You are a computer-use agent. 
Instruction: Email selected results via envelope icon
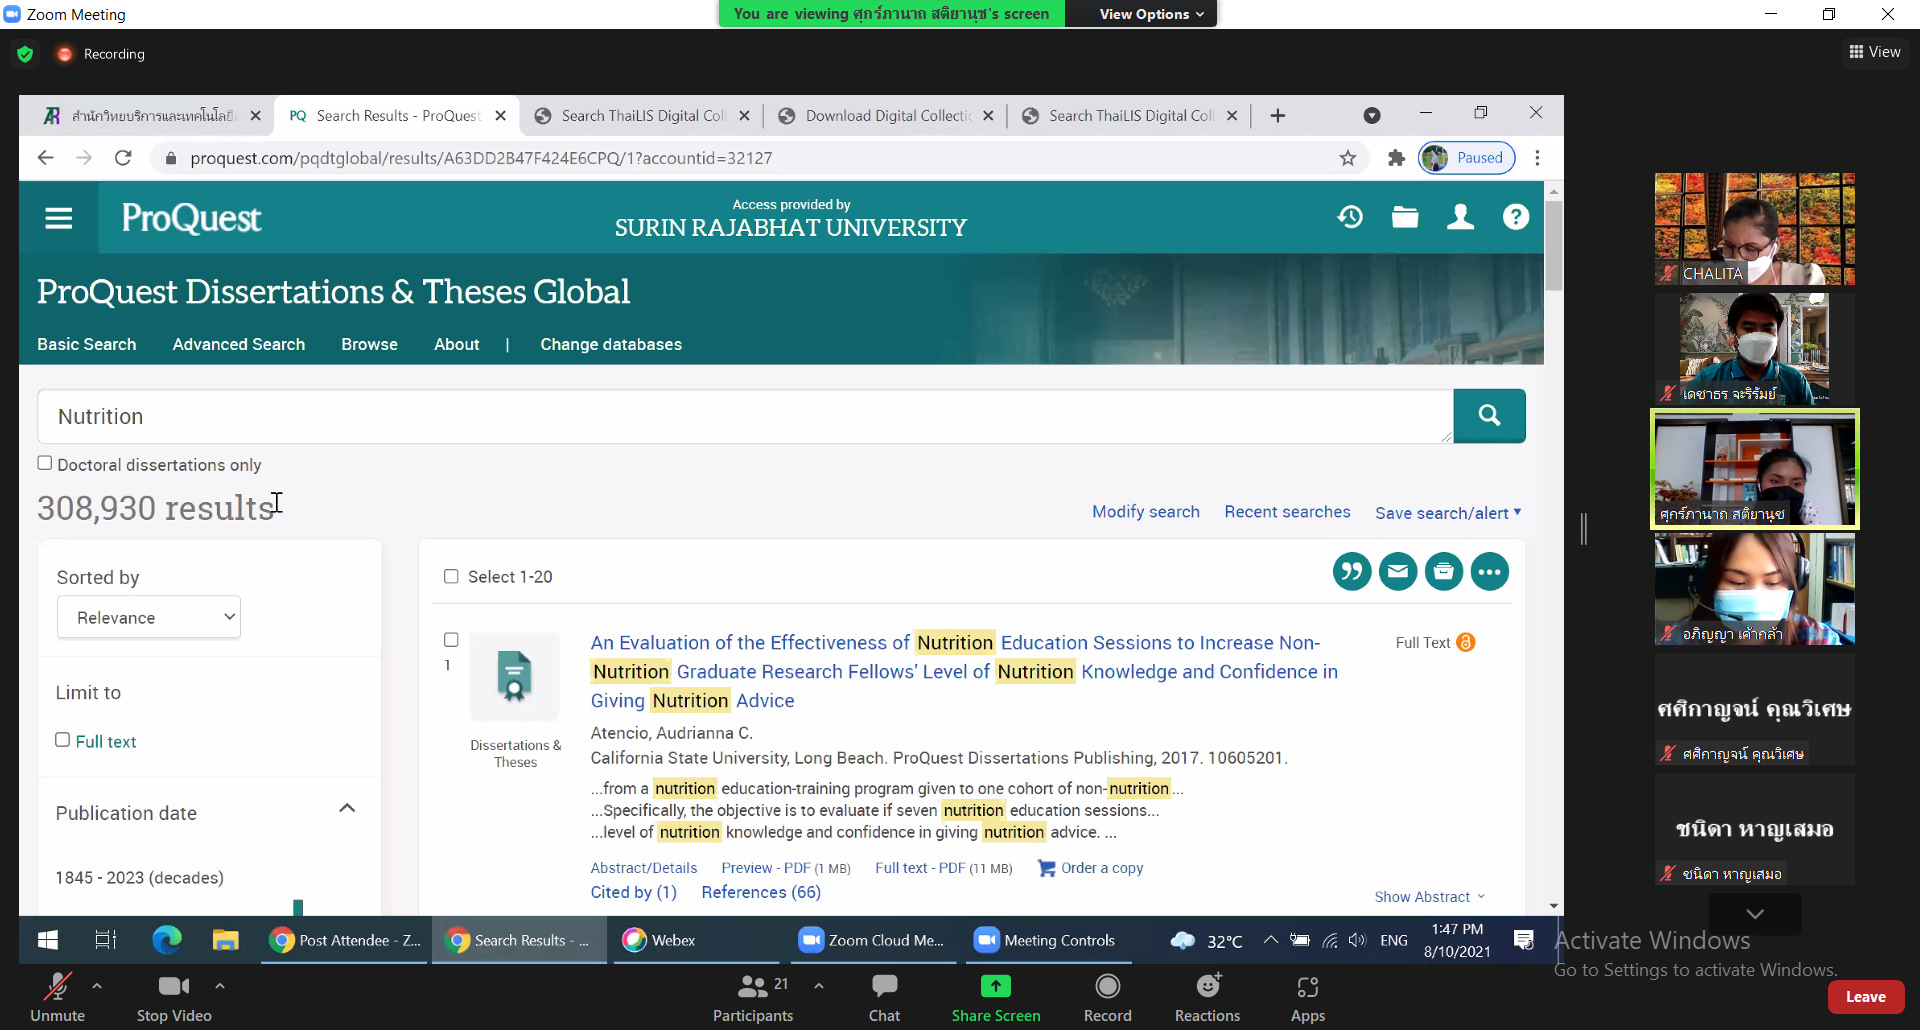(x=1397, y=572)
